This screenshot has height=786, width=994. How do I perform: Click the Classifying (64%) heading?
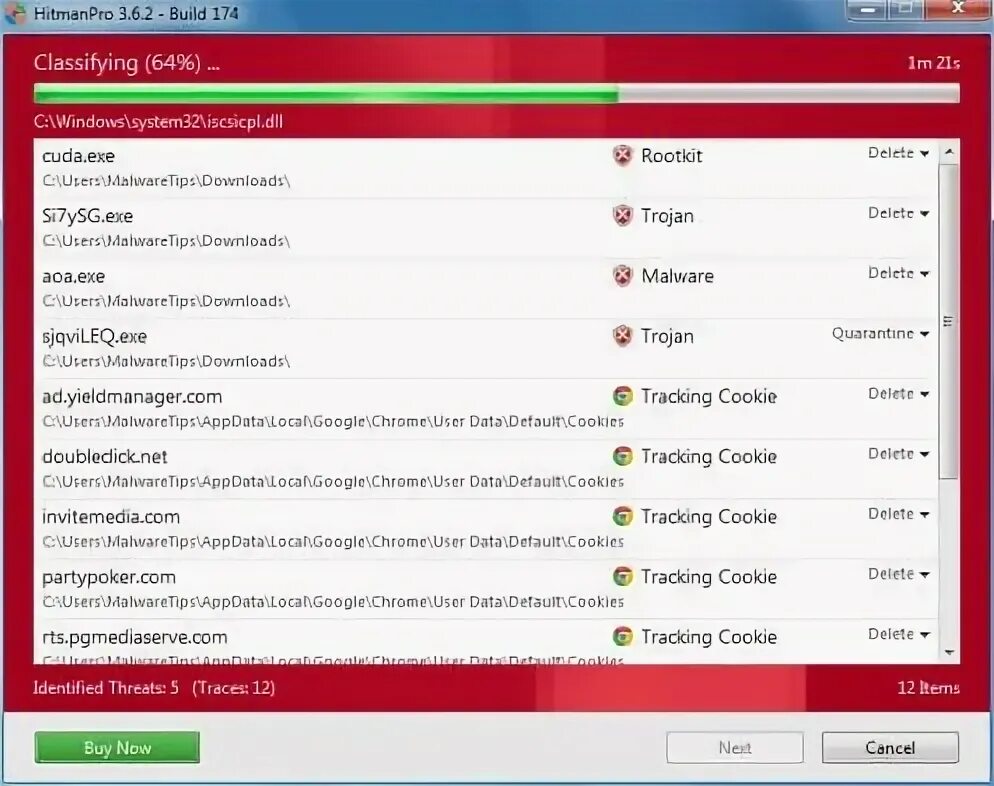126,63
